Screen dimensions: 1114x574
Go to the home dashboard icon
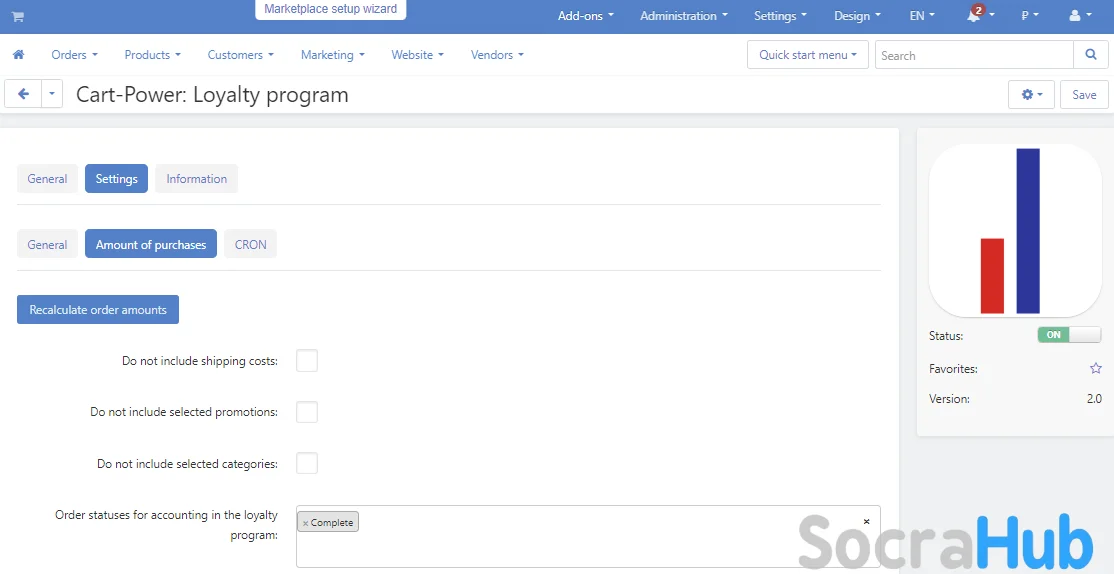pos(18,55)
